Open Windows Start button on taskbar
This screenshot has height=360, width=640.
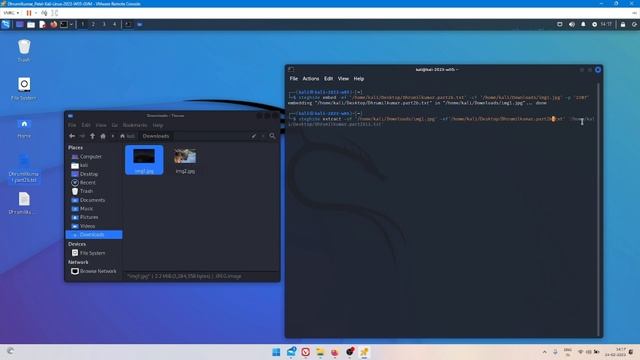pos(276,352)
